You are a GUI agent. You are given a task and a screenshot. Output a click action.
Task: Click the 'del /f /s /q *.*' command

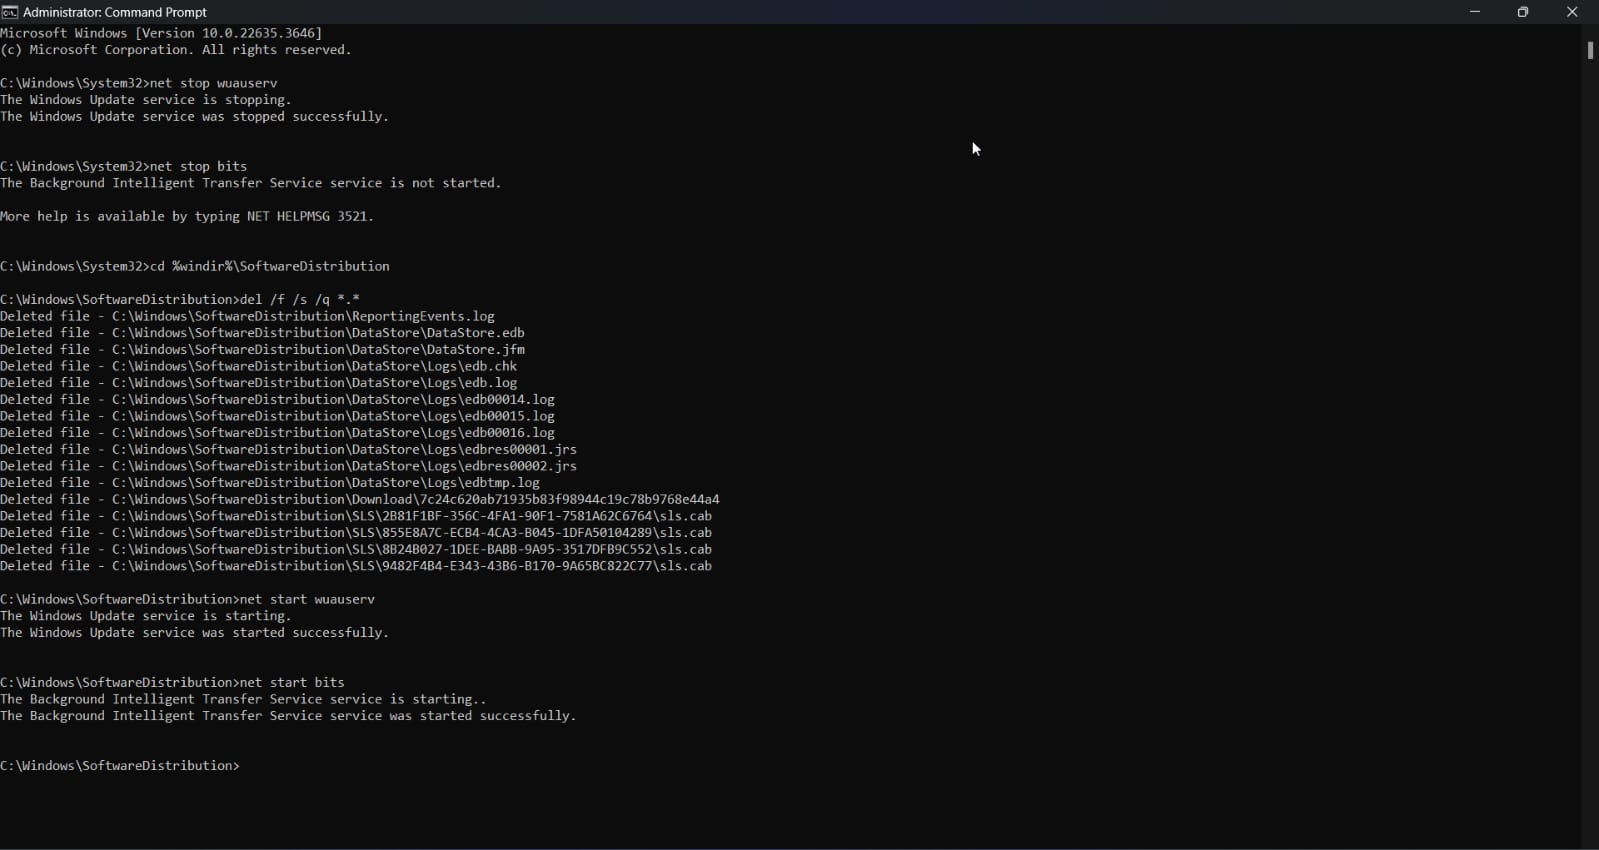coord(180,299)
